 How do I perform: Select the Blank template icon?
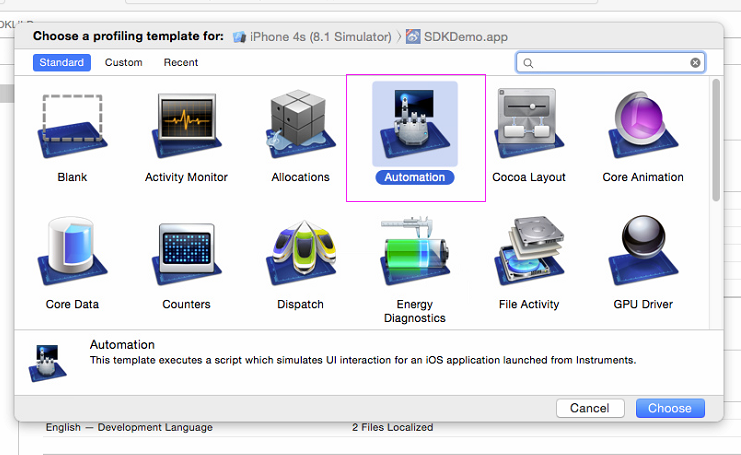[x=72, y=126]
